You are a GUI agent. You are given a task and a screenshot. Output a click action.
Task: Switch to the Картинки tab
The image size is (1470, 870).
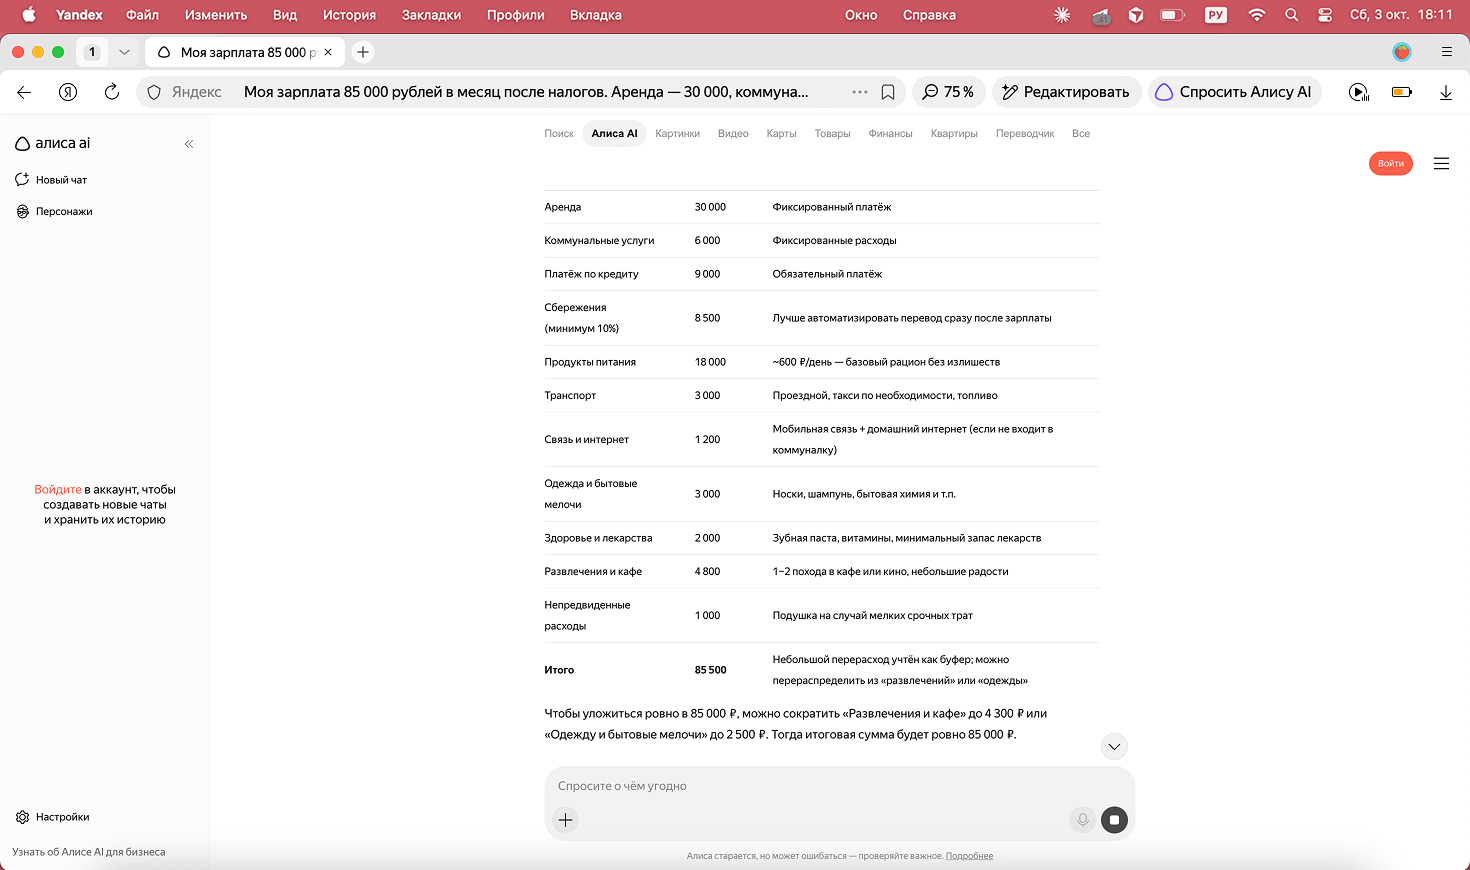(678, 134)
